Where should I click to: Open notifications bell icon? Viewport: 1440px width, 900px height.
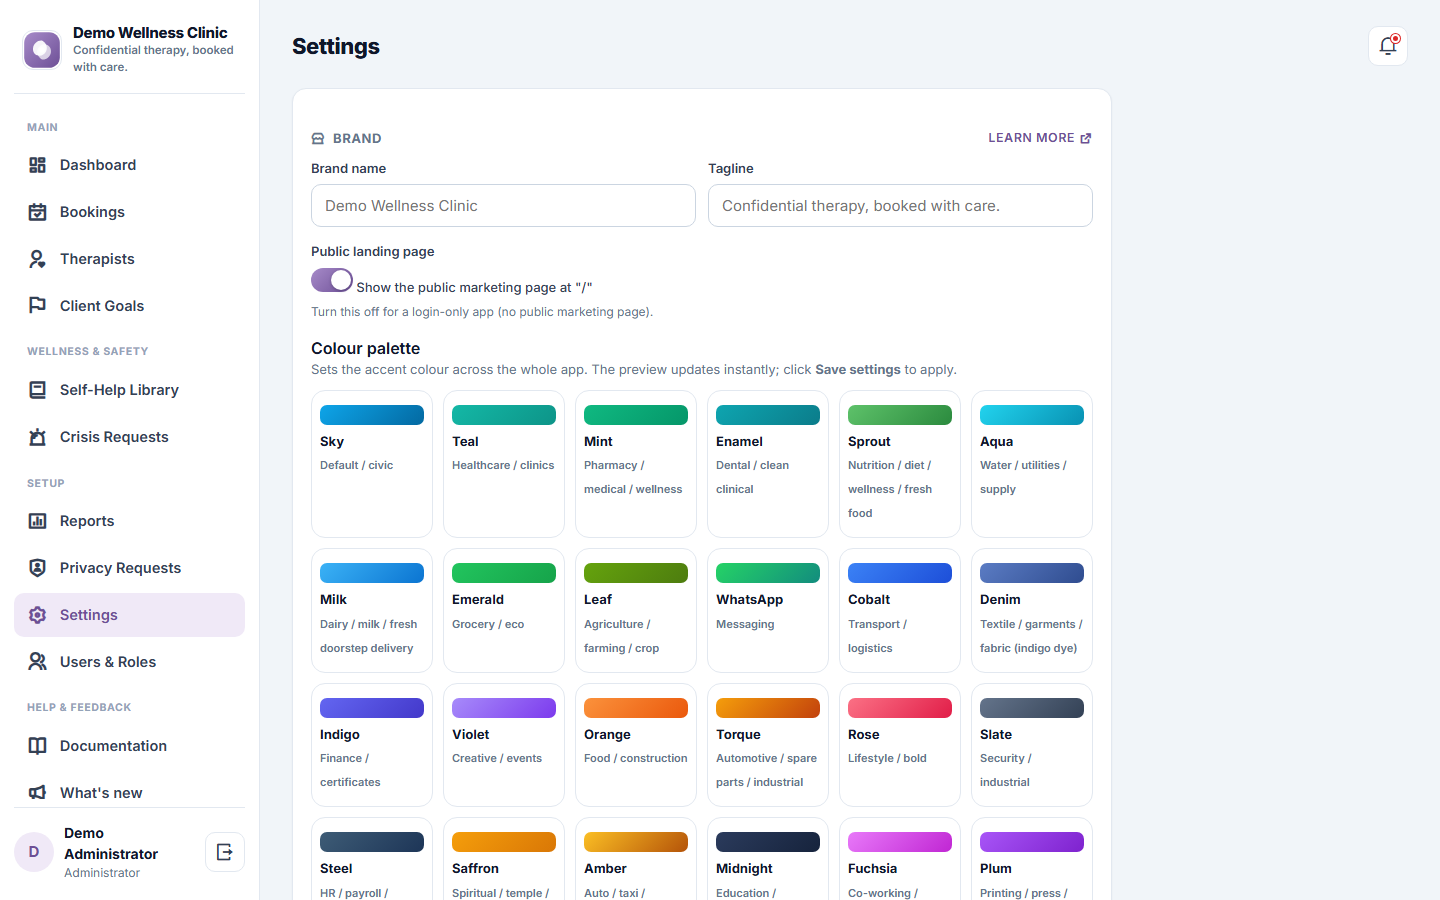tap(1388, 46)
